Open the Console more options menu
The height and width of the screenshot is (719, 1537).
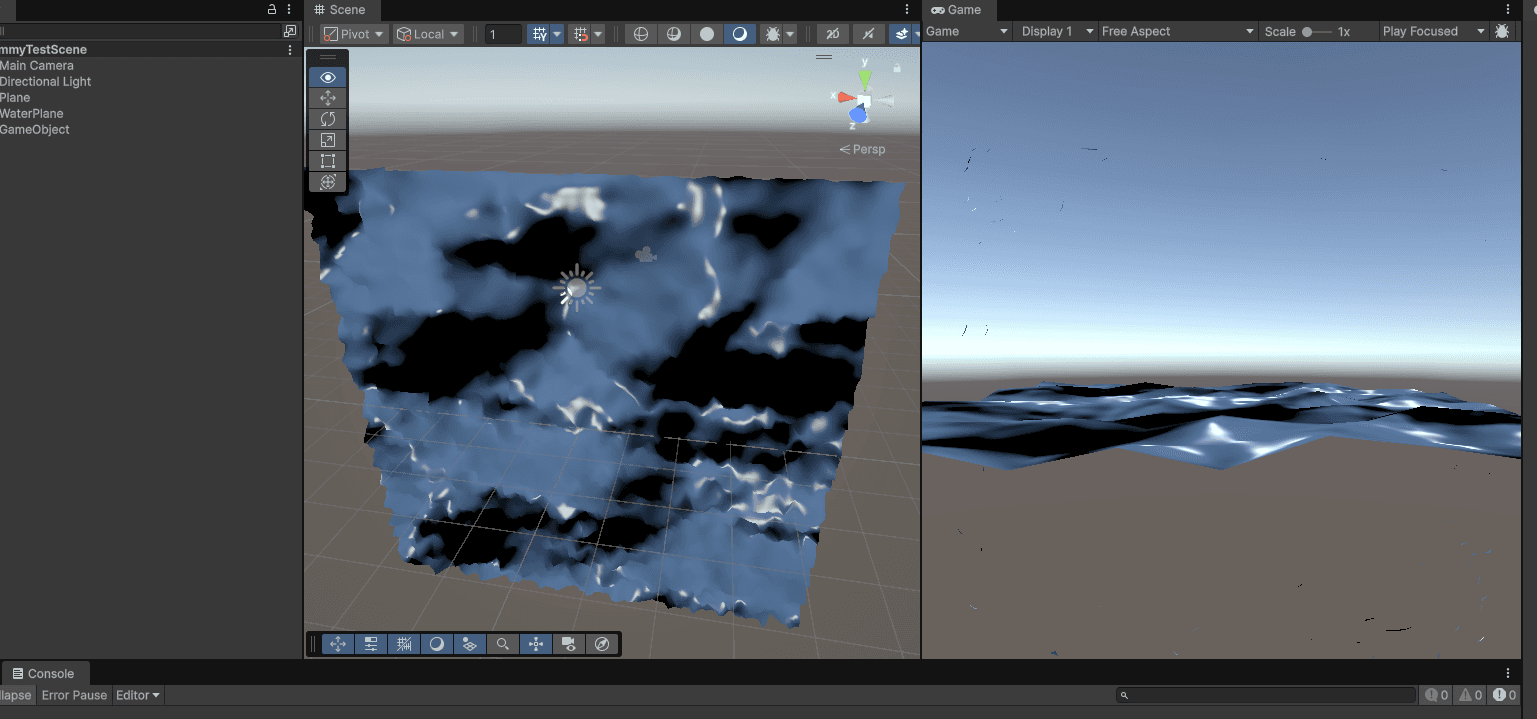(x=1508, y=674)
